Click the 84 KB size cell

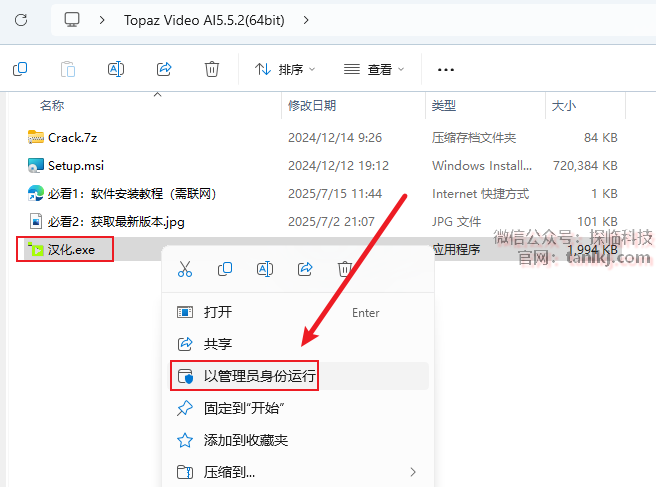coord(601,138)
